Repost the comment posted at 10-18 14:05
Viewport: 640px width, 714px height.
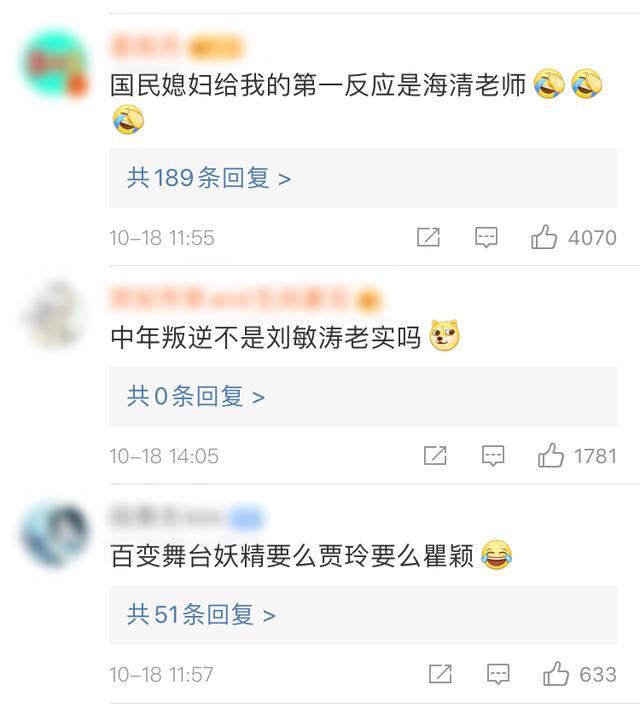435,455
